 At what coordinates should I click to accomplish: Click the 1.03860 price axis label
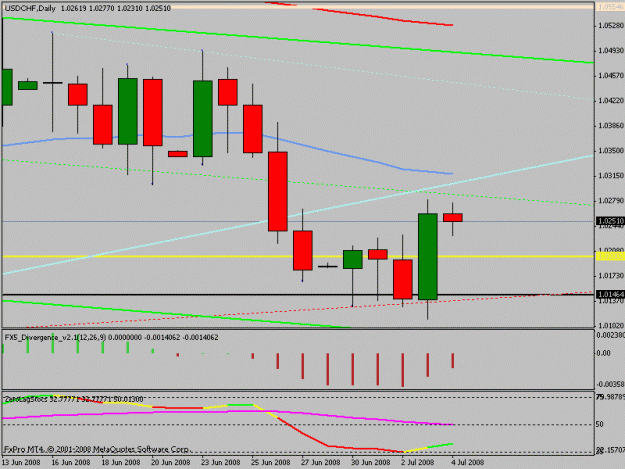tap(611, 126)
